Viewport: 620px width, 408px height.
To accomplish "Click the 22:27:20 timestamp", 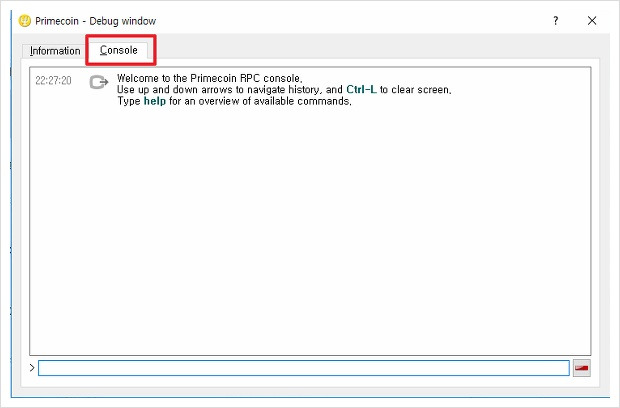I will tap(53, 81).
